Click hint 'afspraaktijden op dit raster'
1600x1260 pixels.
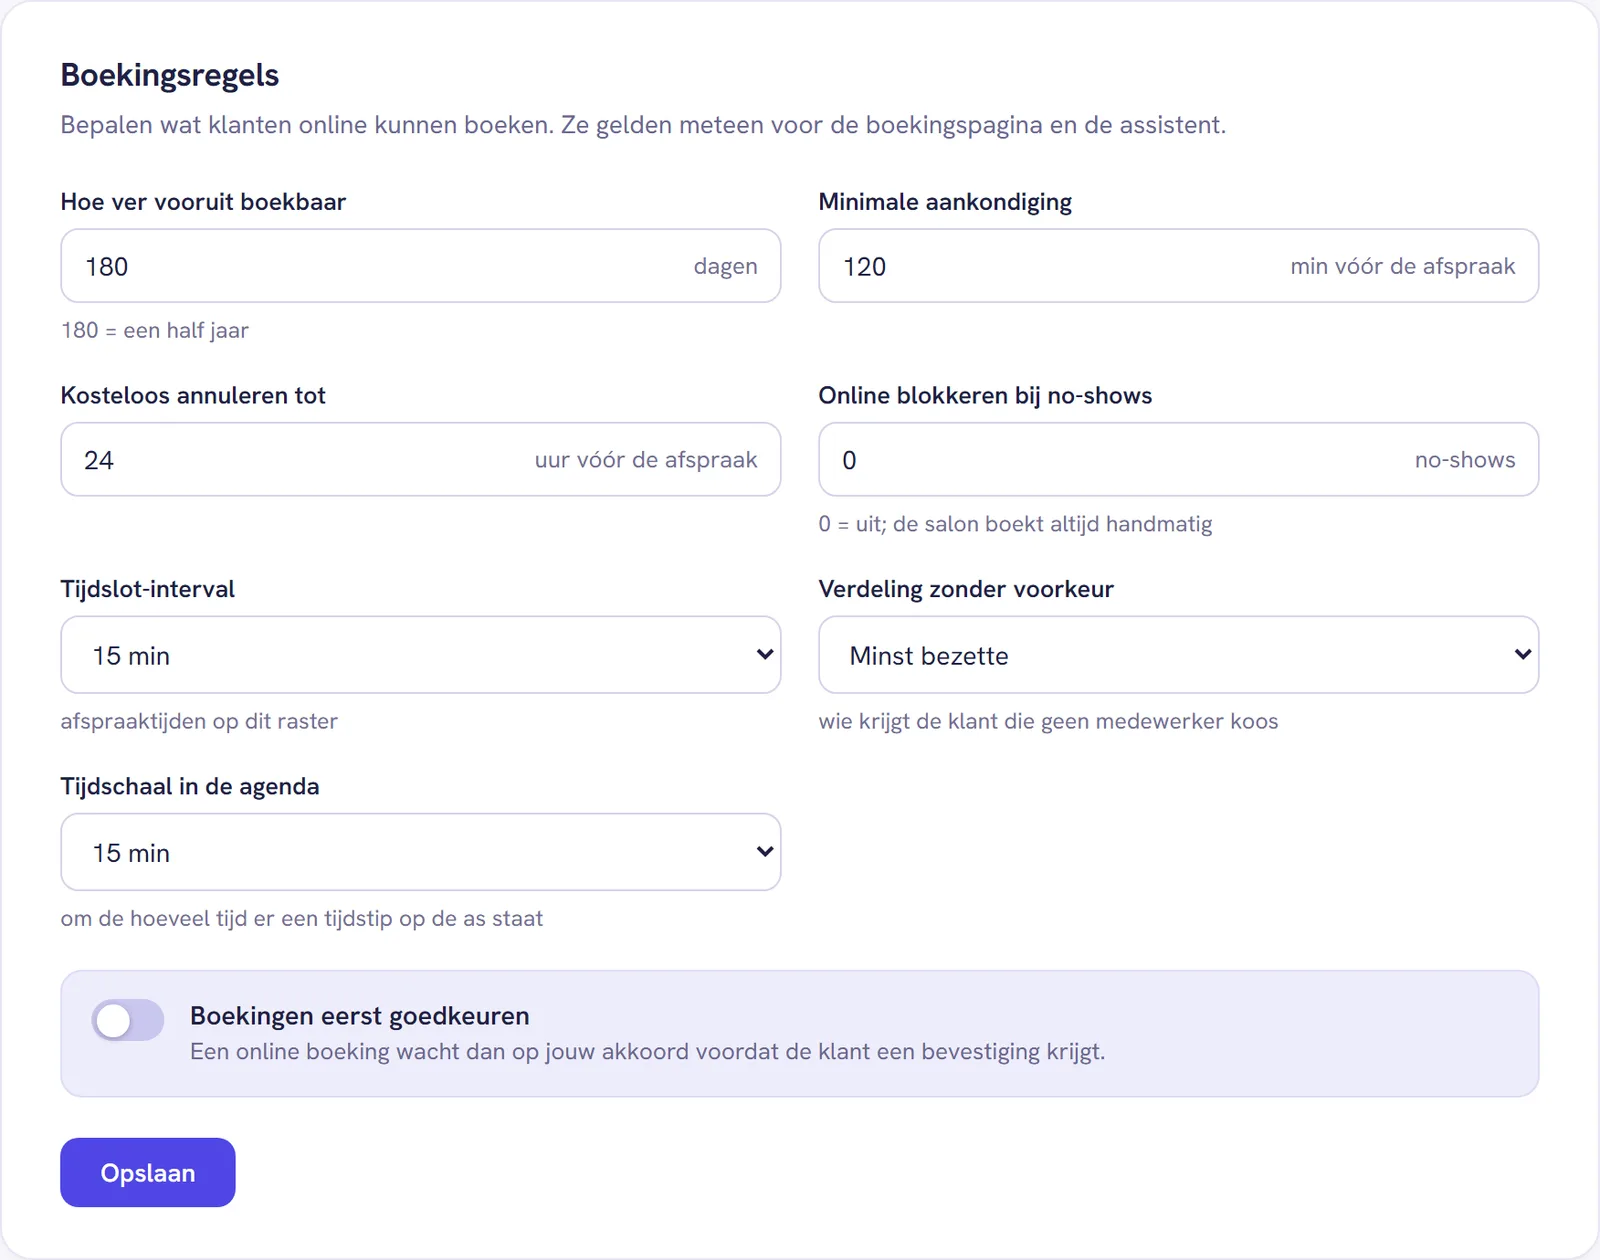click(199, 721)
